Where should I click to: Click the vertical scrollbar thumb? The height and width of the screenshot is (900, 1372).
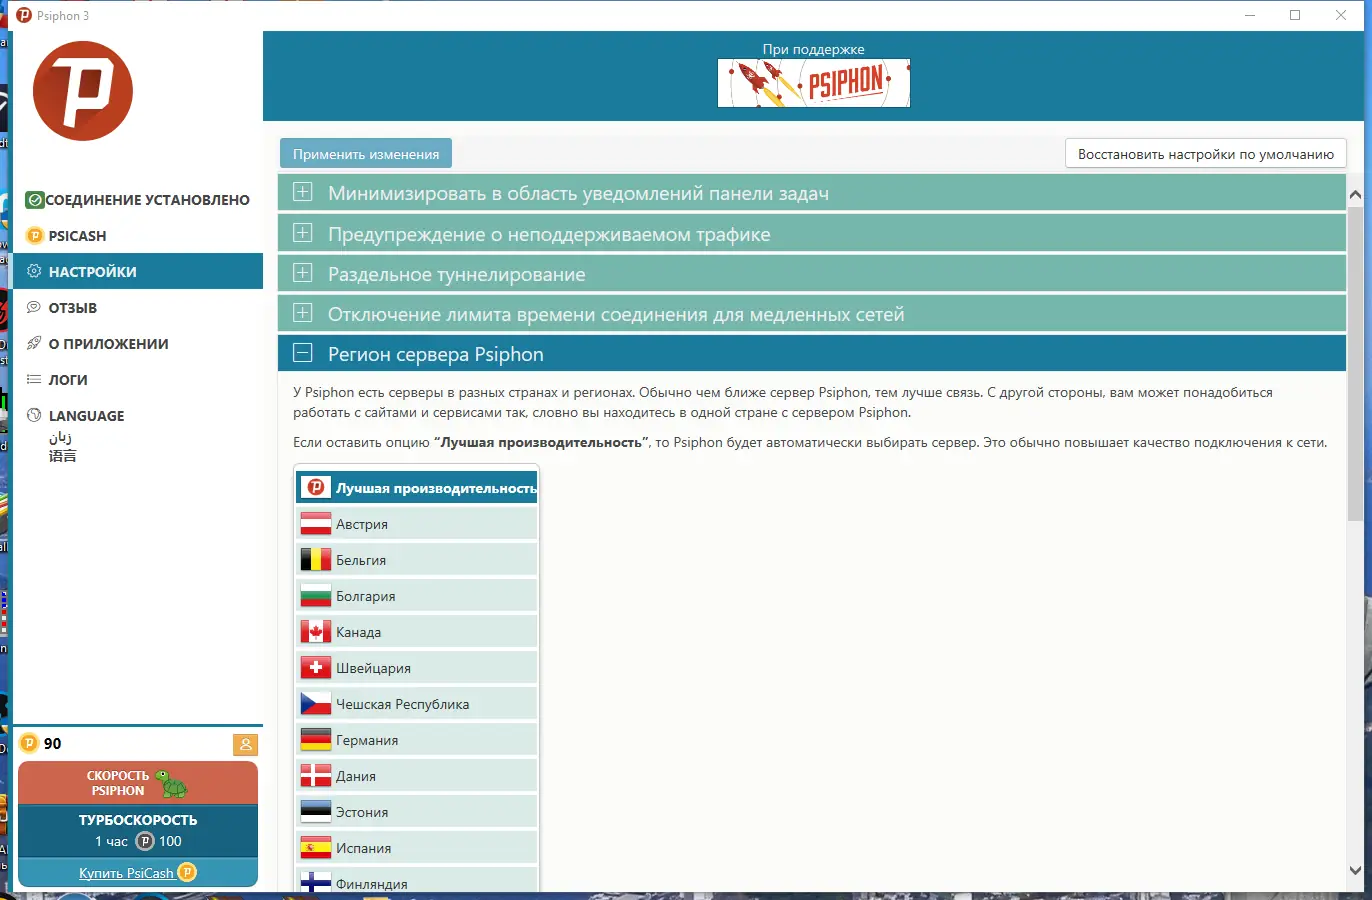tap(1355, 364)
